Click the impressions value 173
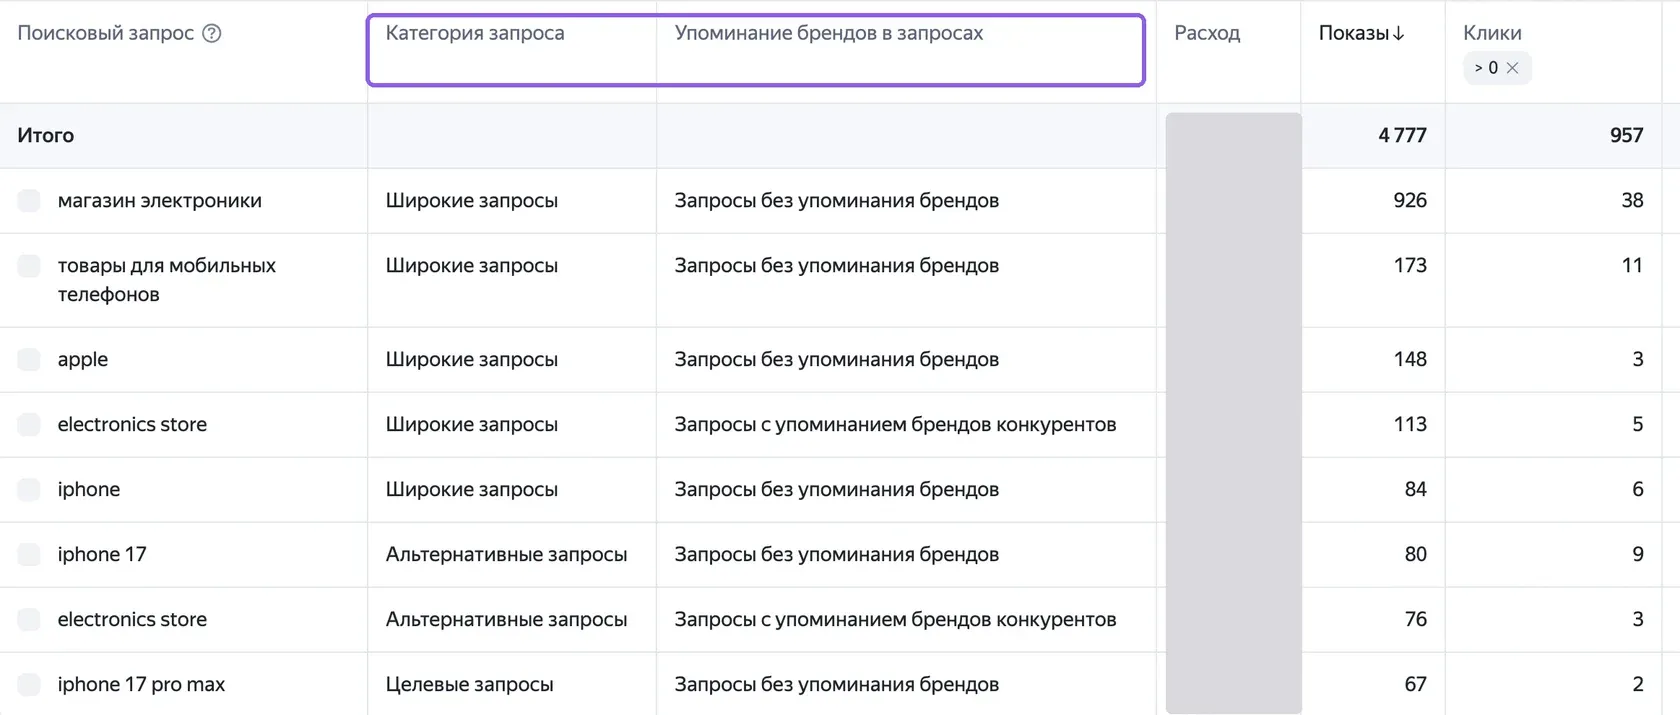The height and width of the screenshot is (715, 1680). [x=1410, y=265]
